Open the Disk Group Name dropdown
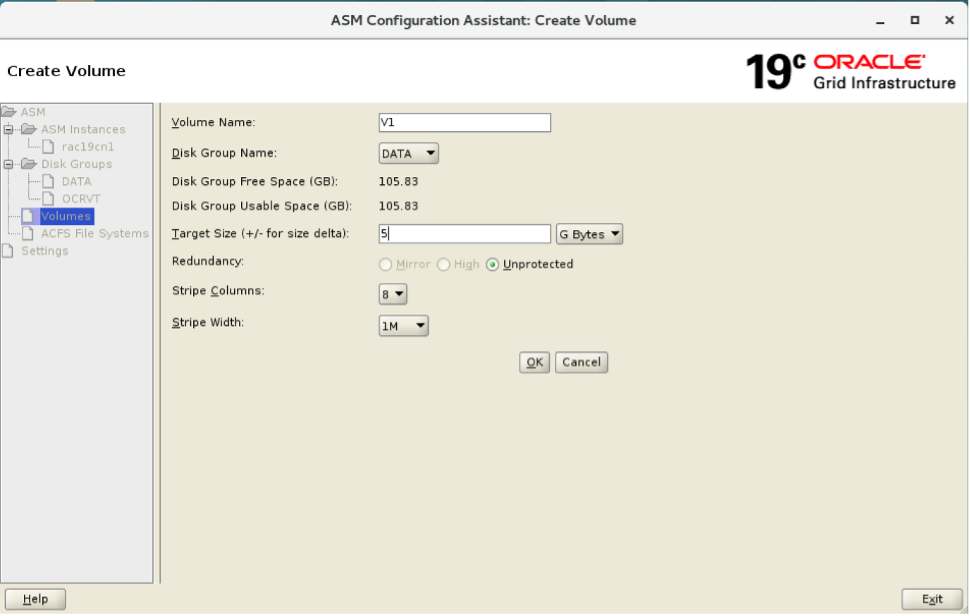Viewport: 970px width, 616px height. 408,153
